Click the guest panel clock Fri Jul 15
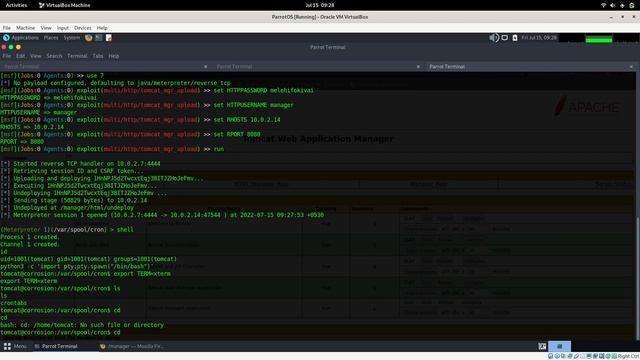This screenshot has height=360, width=640. pos(539,38)
